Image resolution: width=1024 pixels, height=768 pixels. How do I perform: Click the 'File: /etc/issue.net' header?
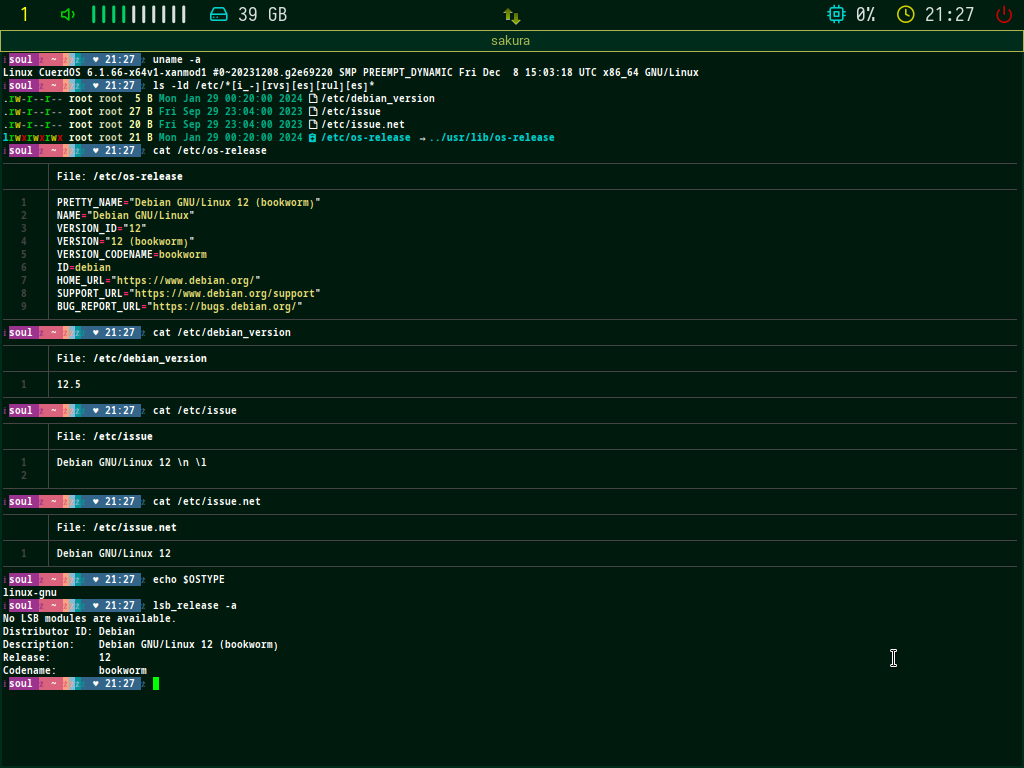pos(116,528)
